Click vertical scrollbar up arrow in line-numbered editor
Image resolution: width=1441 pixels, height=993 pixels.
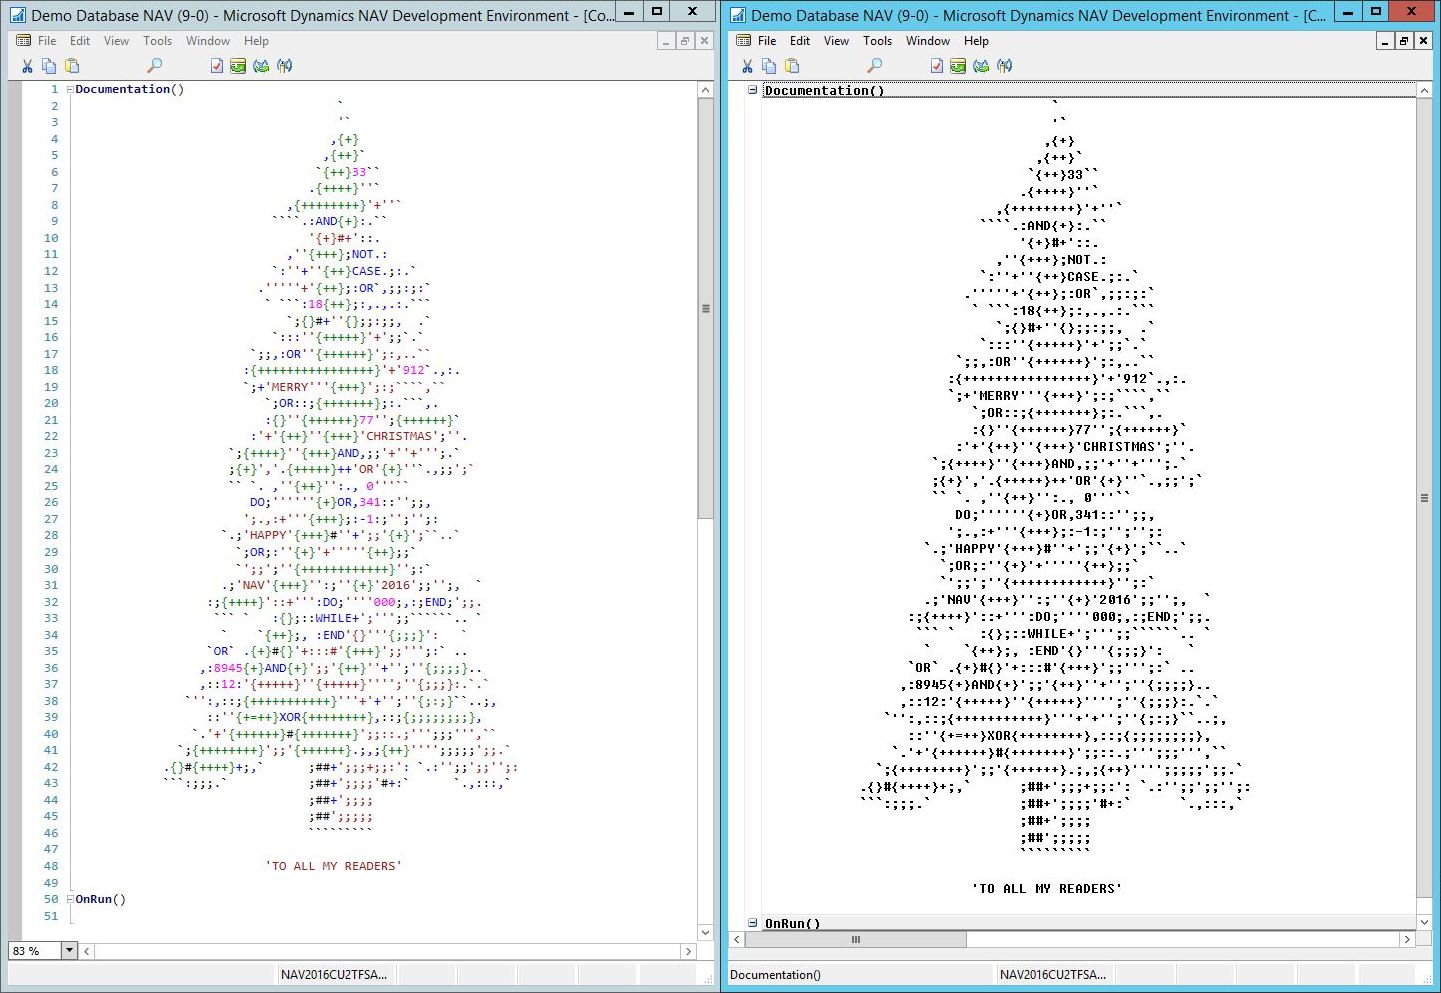click(x=705, y=90)
